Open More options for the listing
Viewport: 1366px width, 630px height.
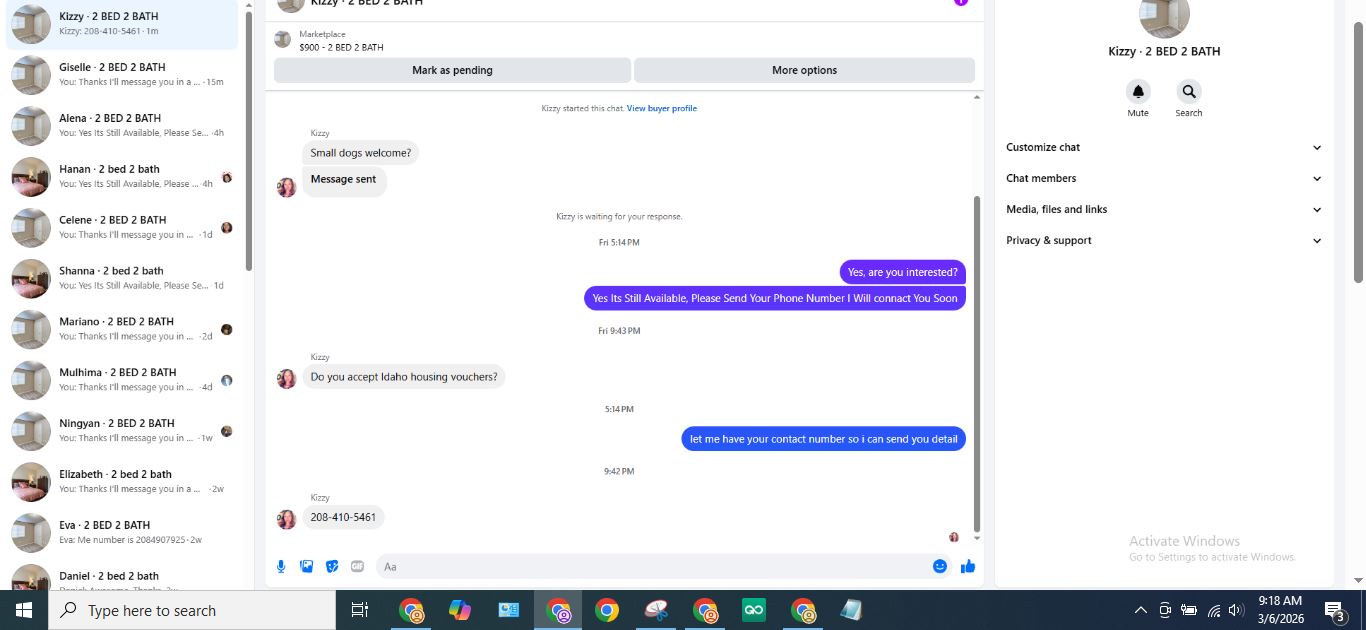804,70
